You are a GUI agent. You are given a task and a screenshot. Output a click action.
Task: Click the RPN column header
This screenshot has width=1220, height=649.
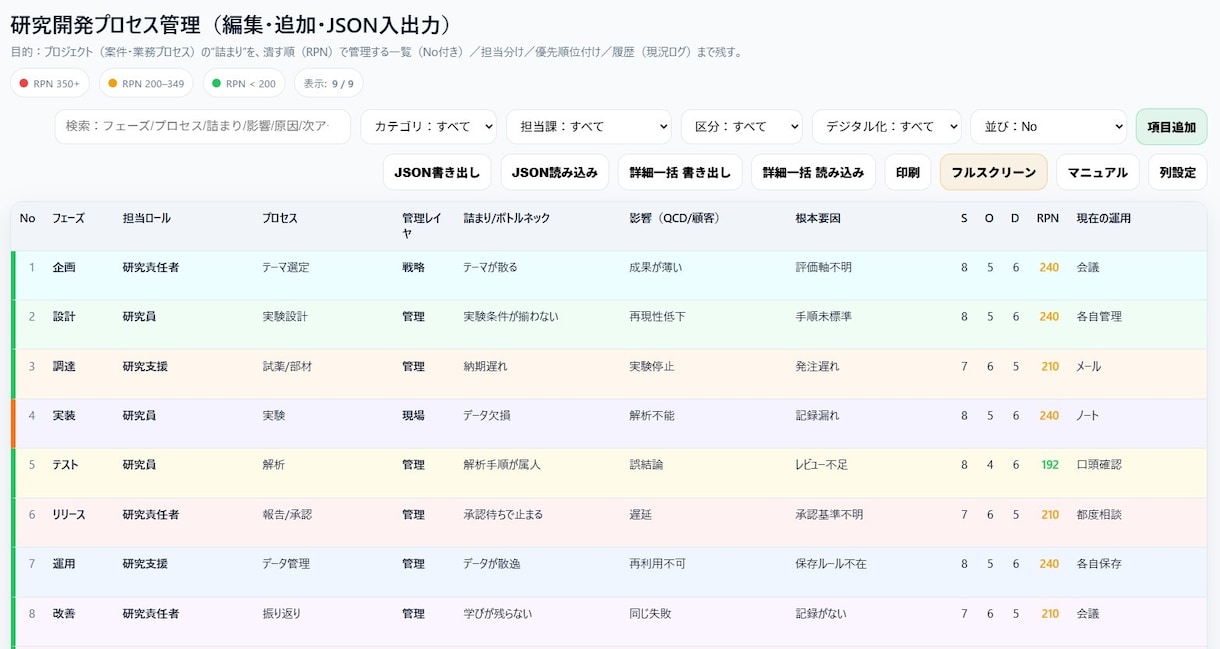click(1048, 218)
